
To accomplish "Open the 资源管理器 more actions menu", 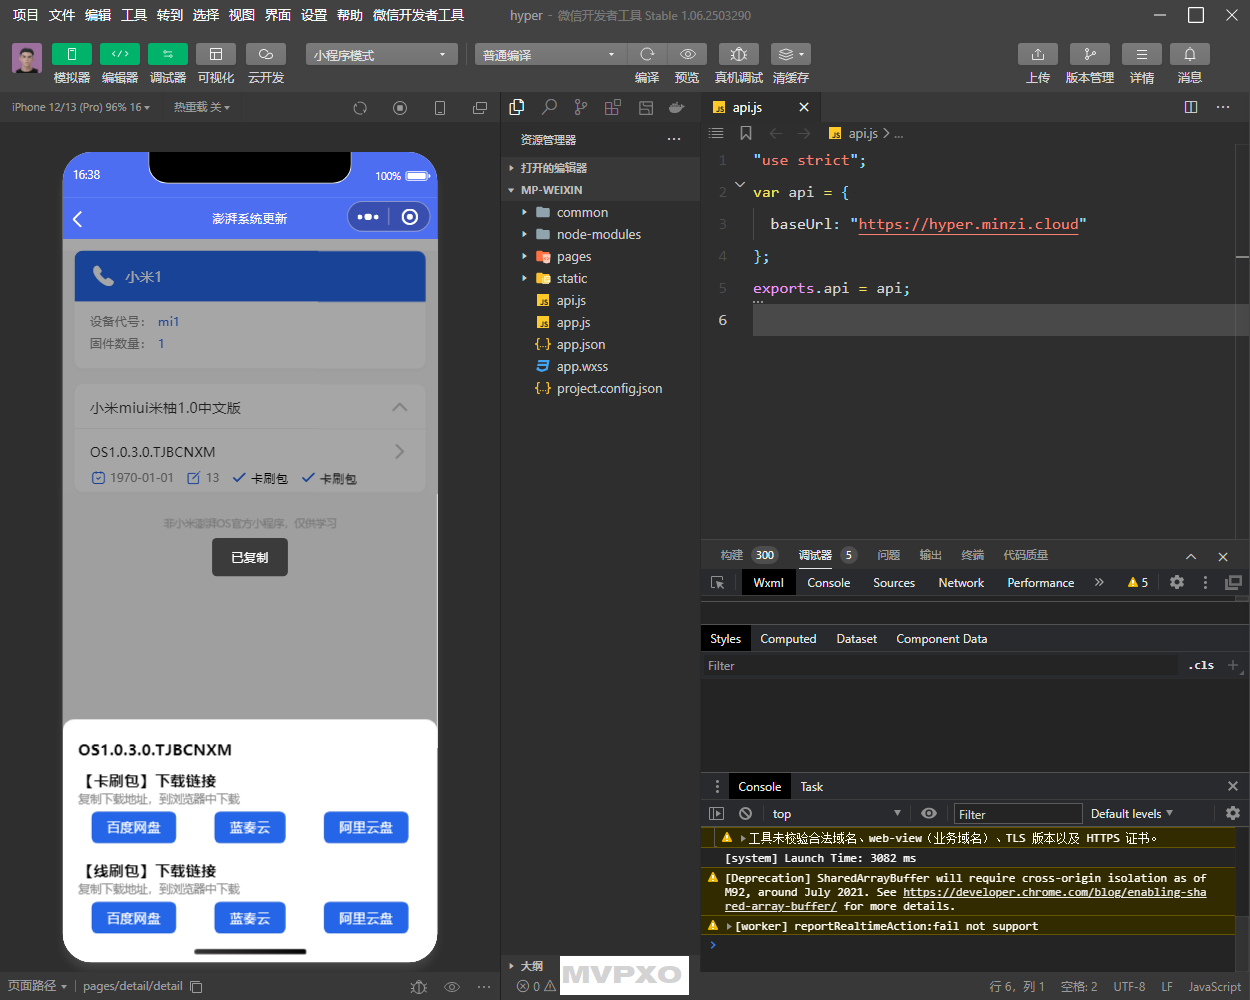I will point(674,139).
